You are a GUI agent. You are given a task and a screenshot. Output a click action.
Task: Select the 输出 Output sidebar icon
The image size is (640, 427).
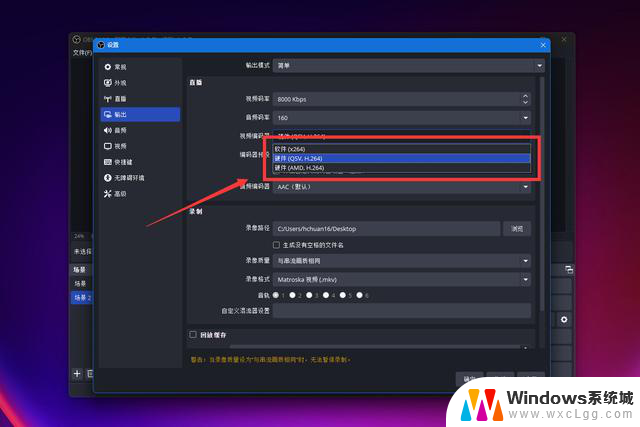108,115
